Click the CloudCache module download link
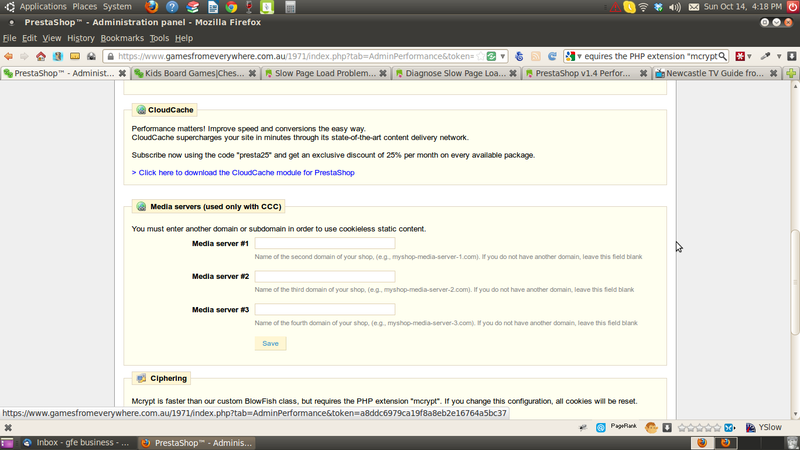Viewport: 800px width, 450px height. (x=243, y=172)
